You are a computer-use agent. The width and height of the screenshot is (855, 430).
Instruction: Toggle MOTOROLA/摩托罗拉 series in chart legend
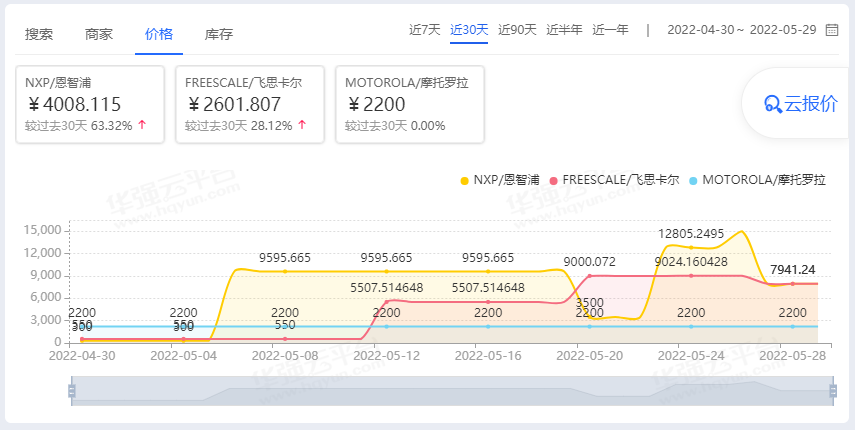pyautogui.click(x=758, y=180)
